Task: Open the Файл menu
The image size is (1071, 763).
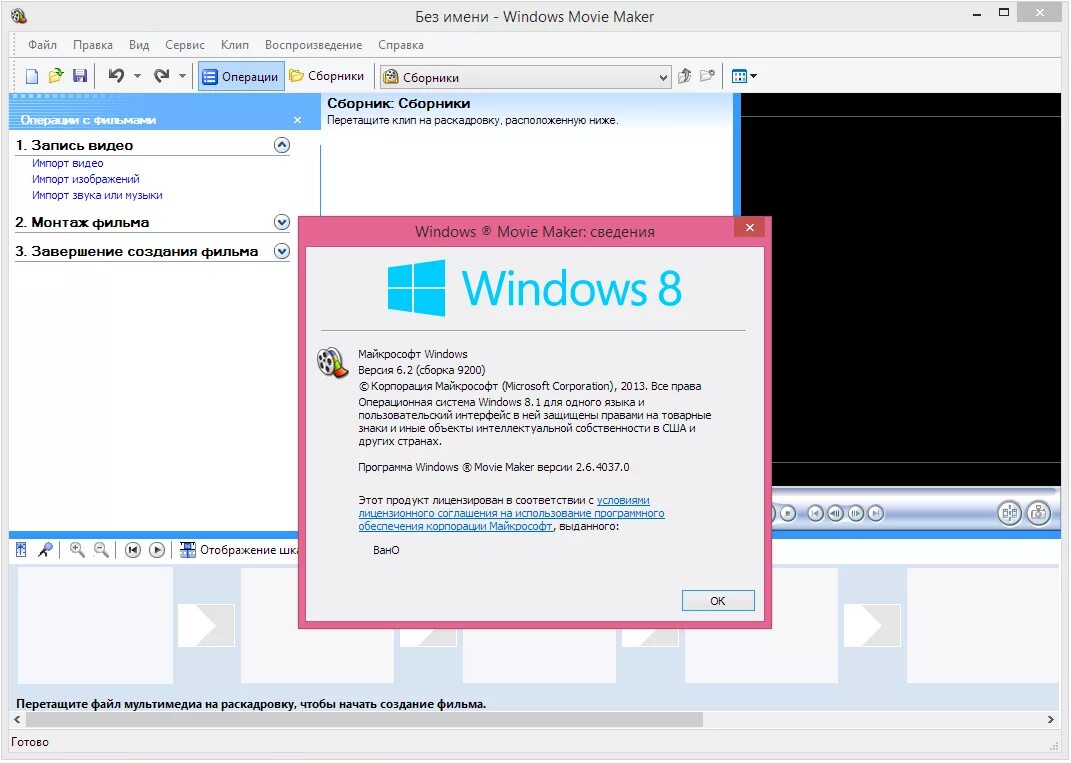Action: tap(42, 45)
